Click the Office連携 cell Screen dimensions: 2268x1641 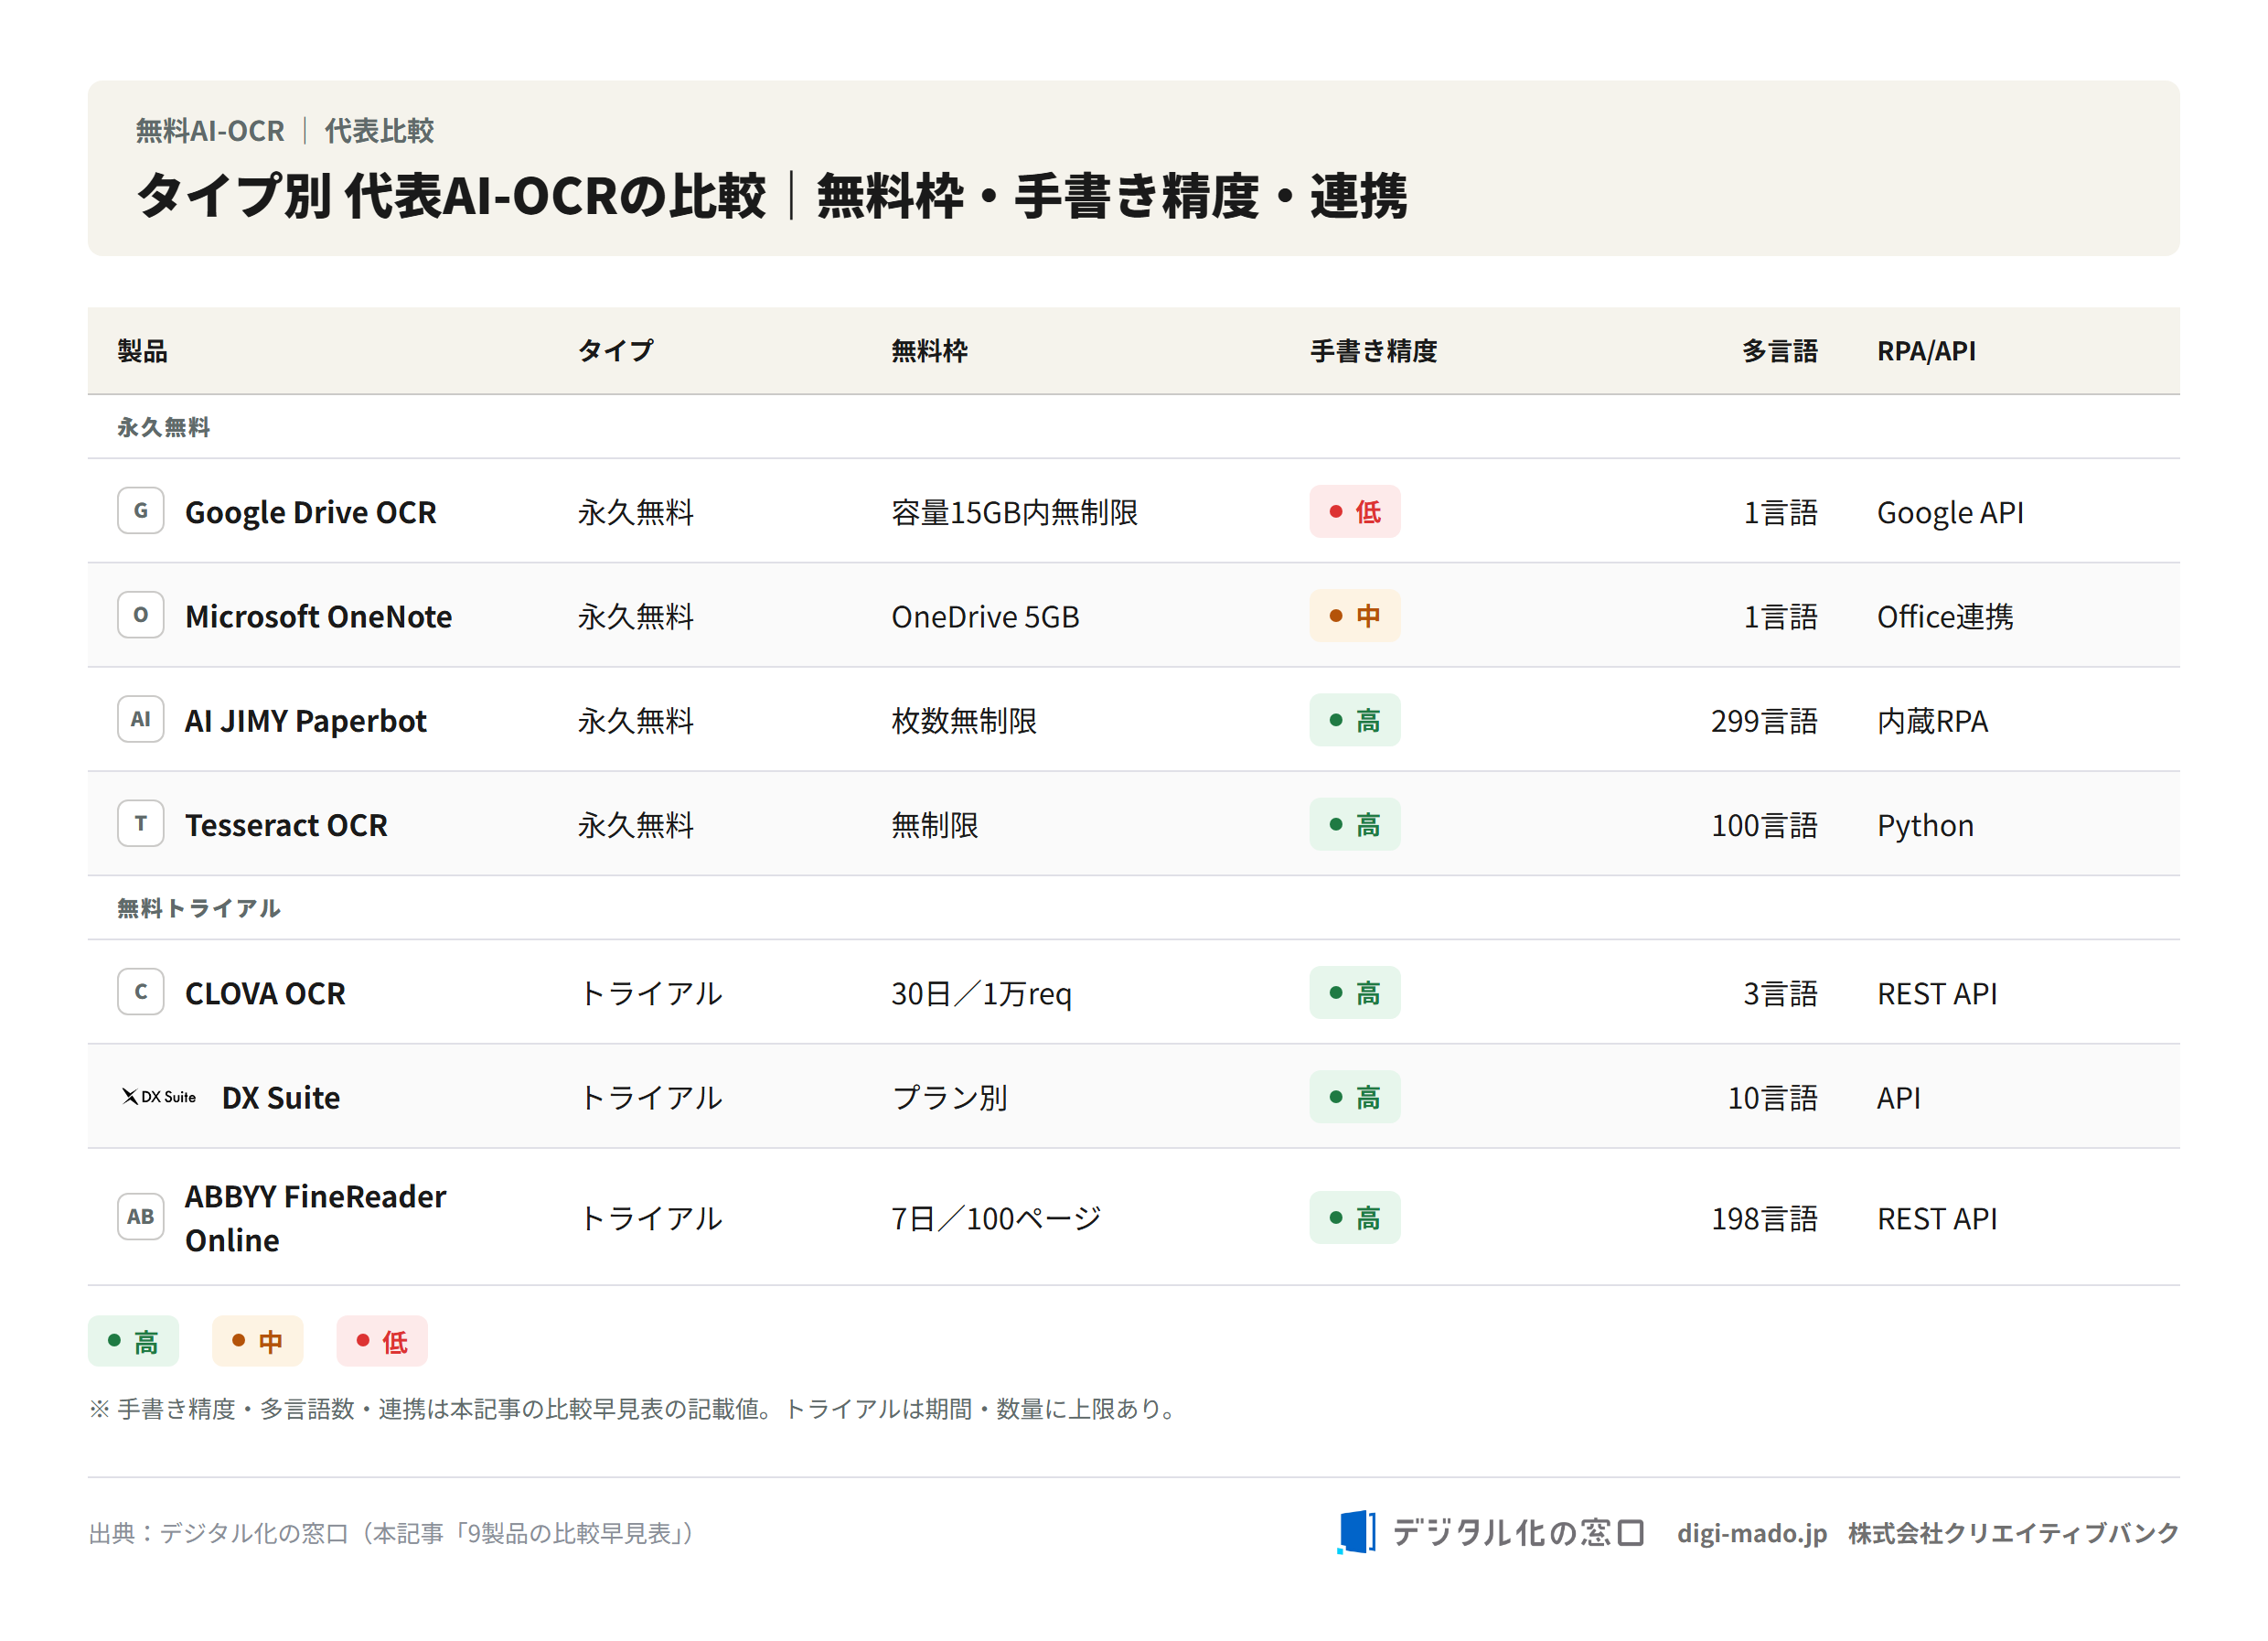coord(1945,616)
